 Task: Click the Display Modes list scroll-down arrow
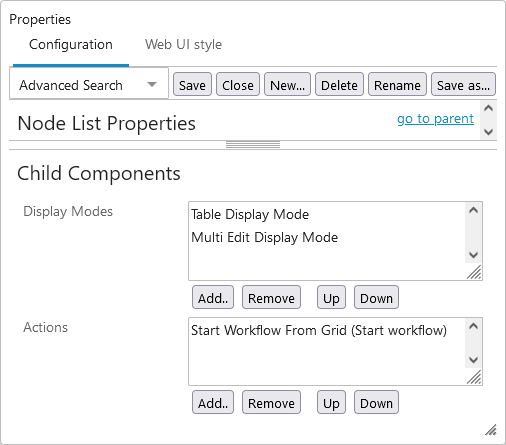click(473, 255)
